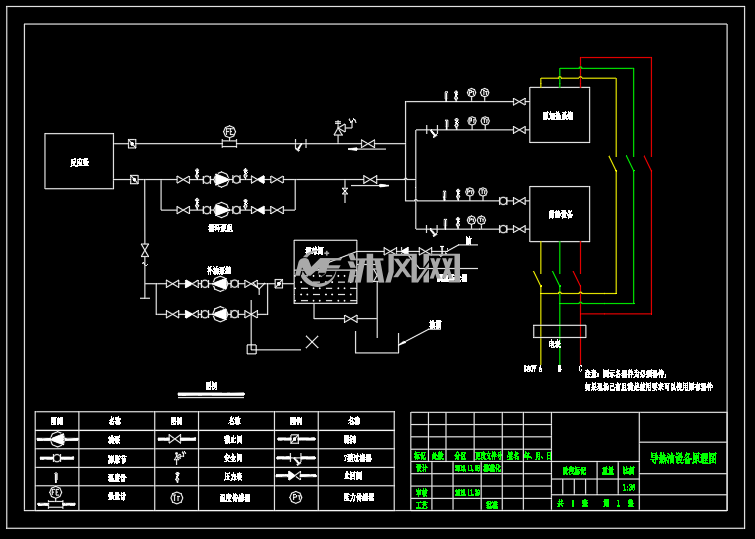
Task: Click the cable box below the switches
Action: point(560,331)
